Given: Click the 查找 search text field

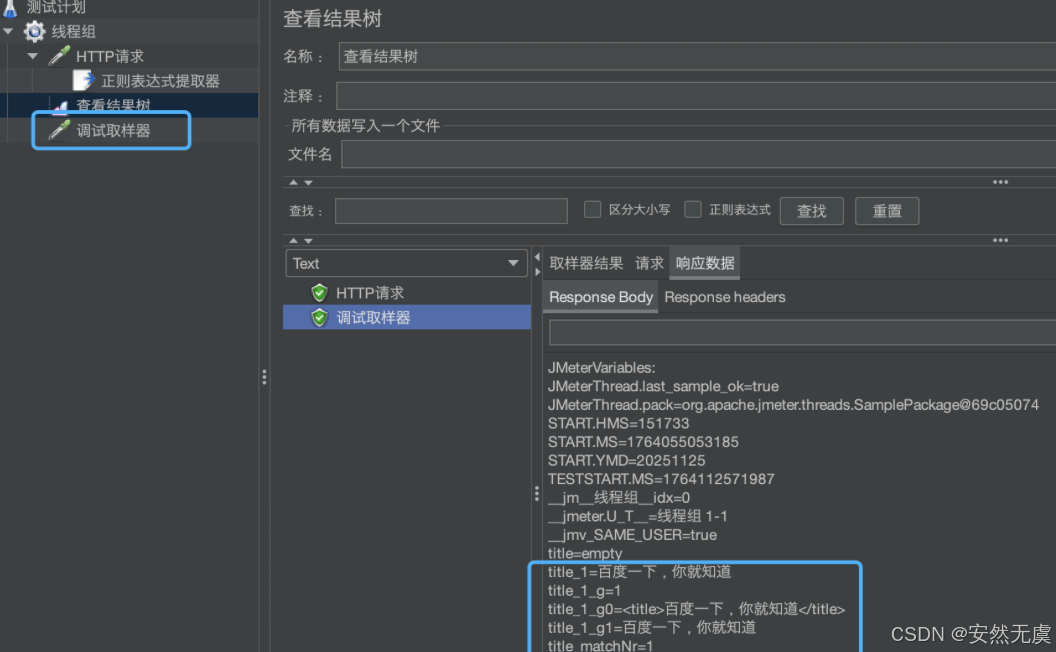Looking at the screenshot, I should click(451, 211).
